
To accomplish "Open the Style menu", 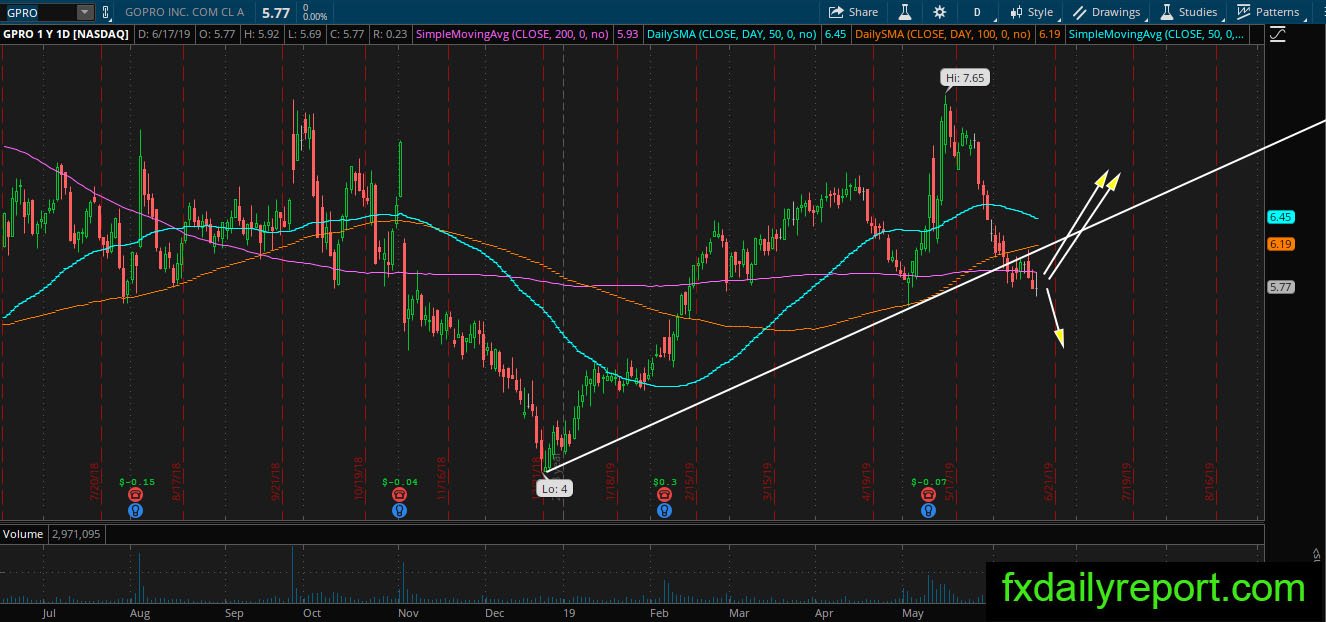I will (x=1031, y=12).
